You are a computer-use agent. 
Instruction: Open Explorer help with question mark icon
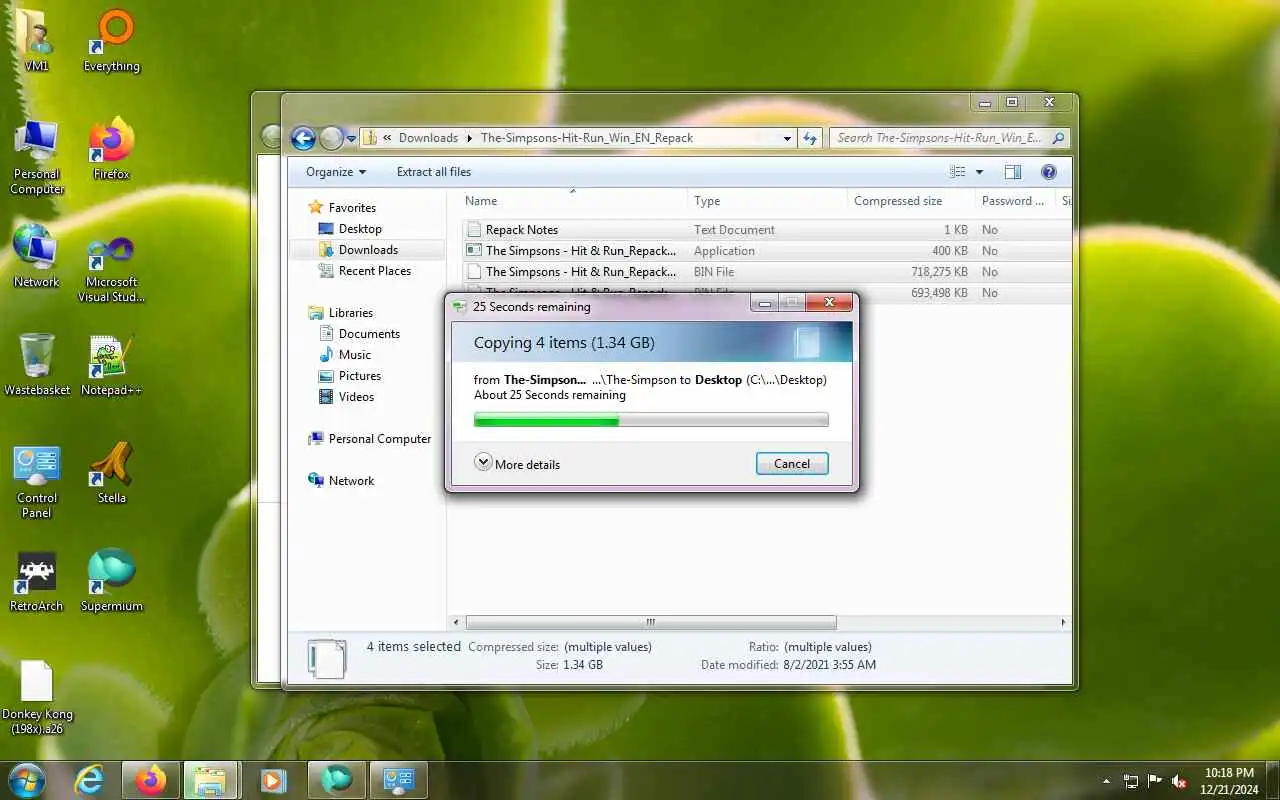pos(1049,172)
